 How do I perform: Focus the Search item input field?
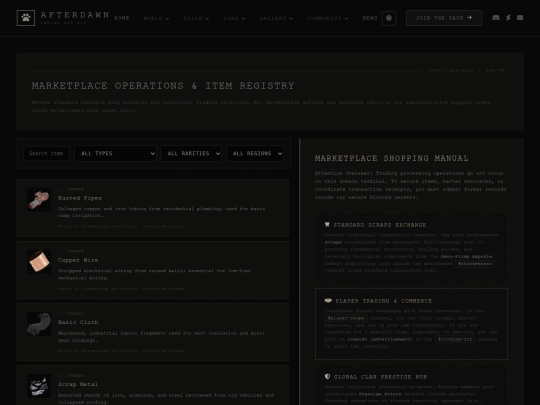[46, 154]
